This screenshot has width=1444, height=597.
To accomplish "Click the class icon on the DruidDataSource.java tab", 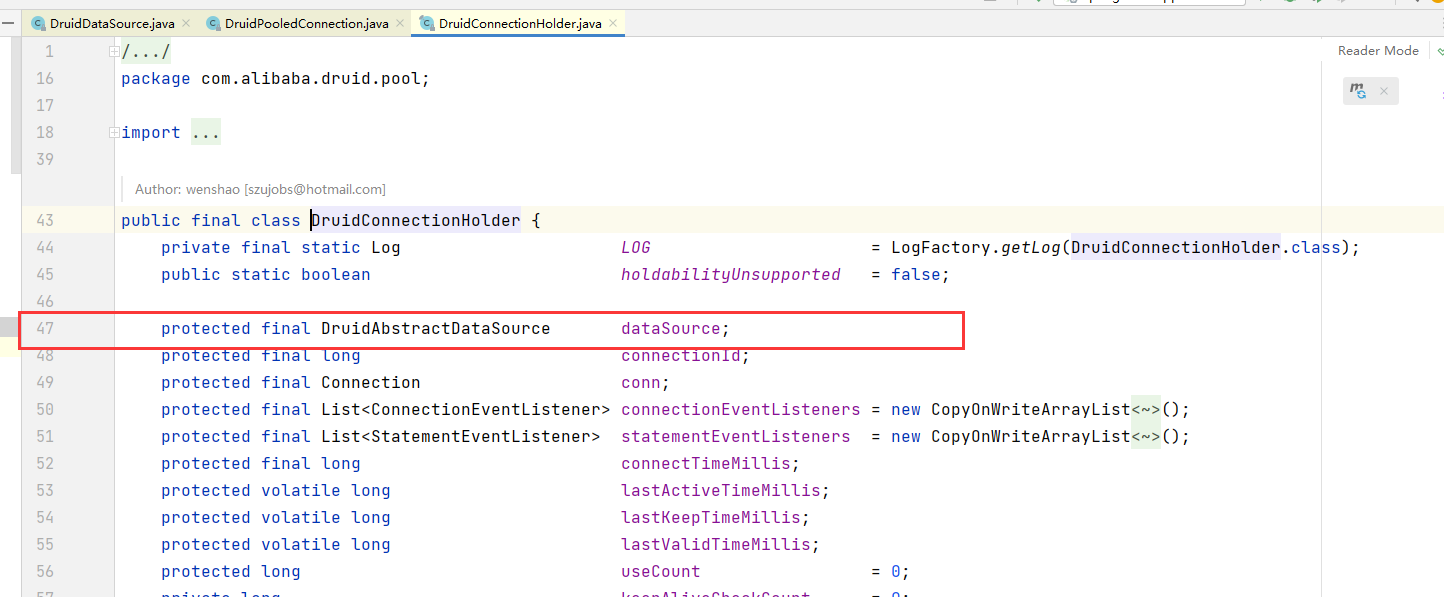I will (x=38, y=23).
